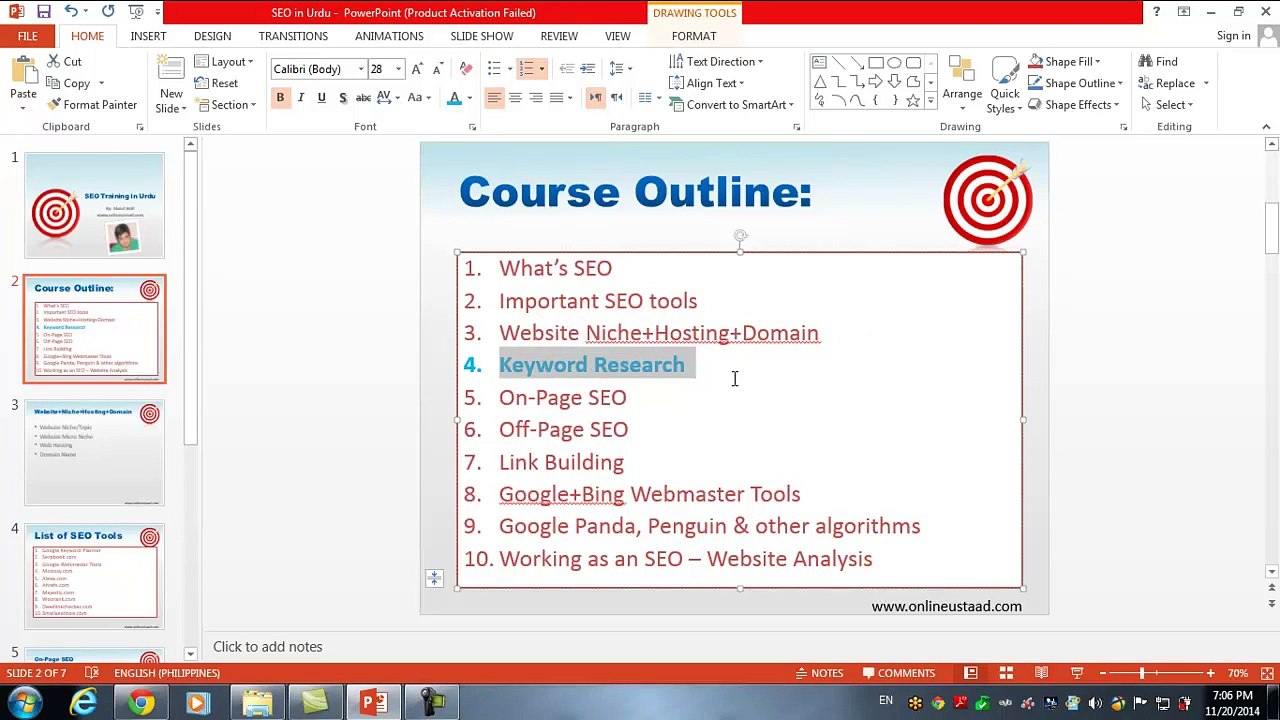The height and width of the screenshot is (720, 1280).
Task: Click the Reset slide button
Action: [216, 83]
